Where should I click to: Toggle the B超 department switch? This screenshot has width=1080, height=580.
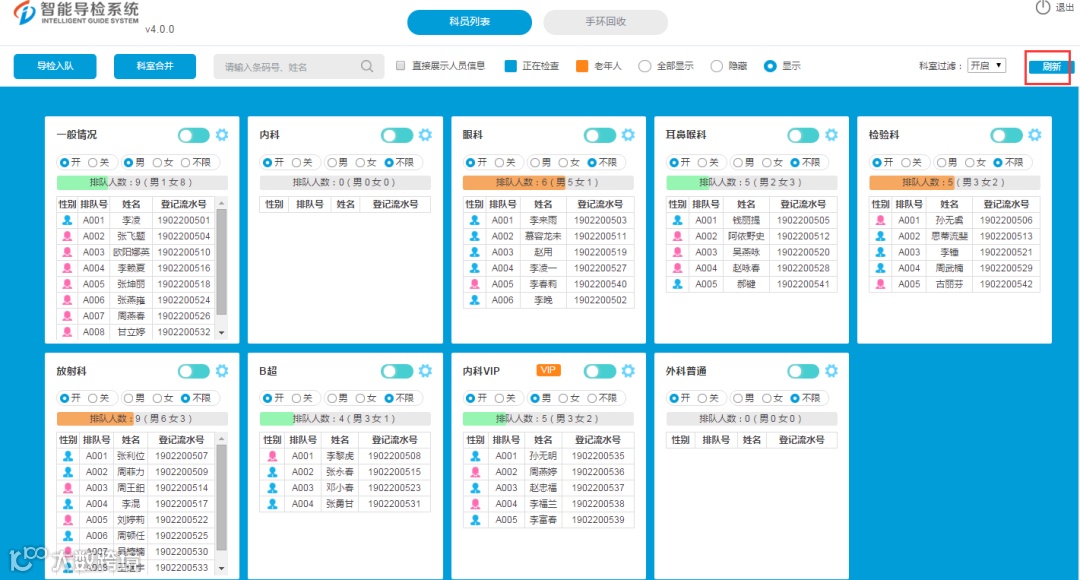(397, 371)
